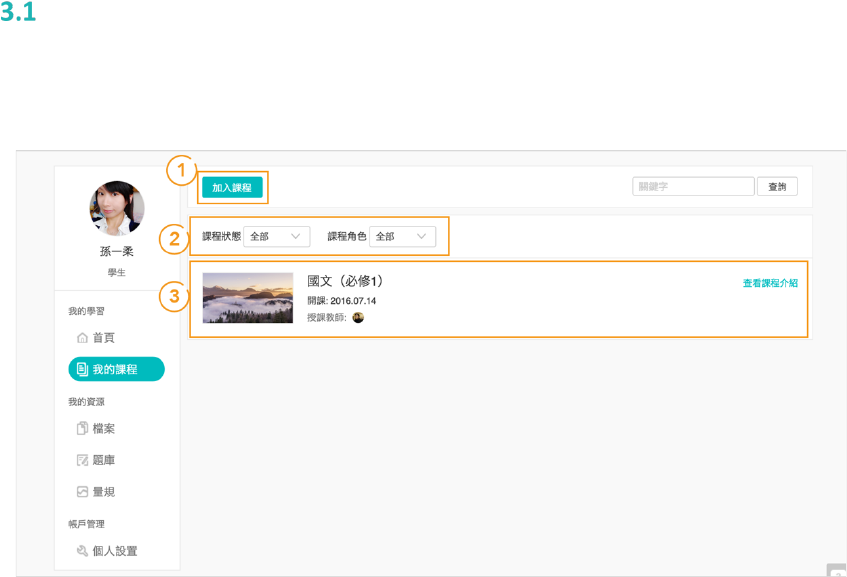Click the user name 孫一柔

coord(117,252)
